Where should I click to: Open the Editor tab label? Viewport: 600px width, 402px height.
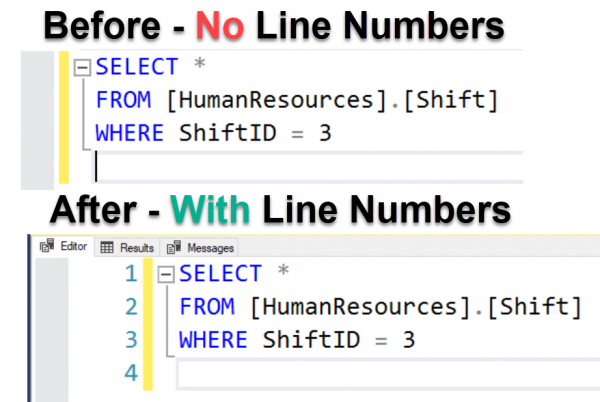coord(73,247)
